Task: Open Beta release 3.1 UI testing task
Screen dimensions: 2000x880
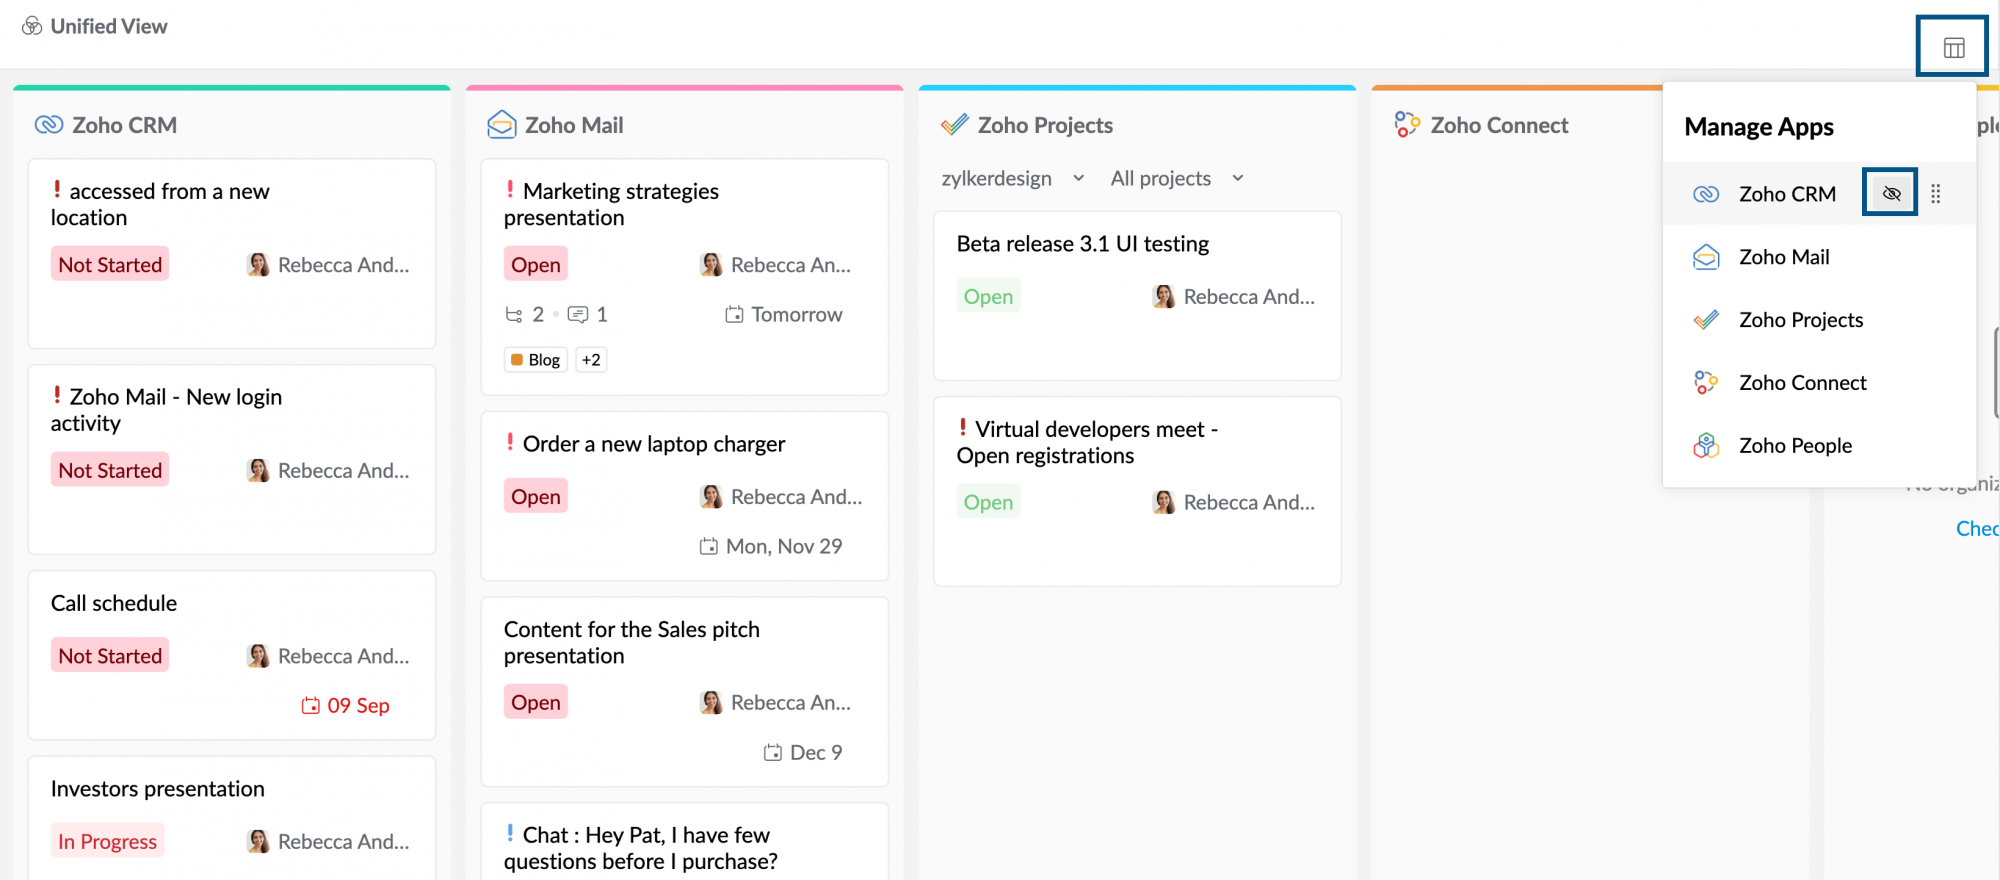Action: pyautogui.click(x=1082, y=244)
